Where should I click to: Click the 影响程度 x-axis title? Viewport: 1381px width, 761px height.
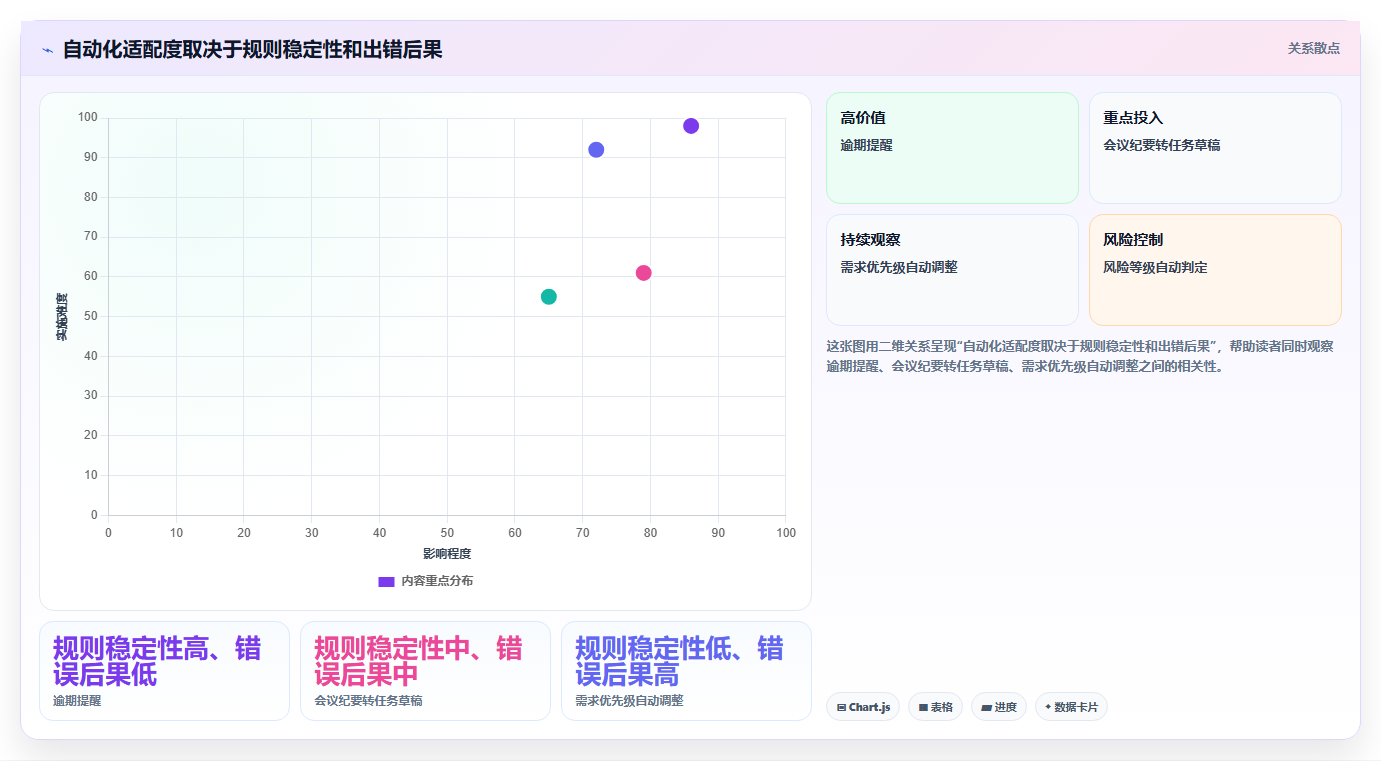pyautogui.click(x=447, y=554)
